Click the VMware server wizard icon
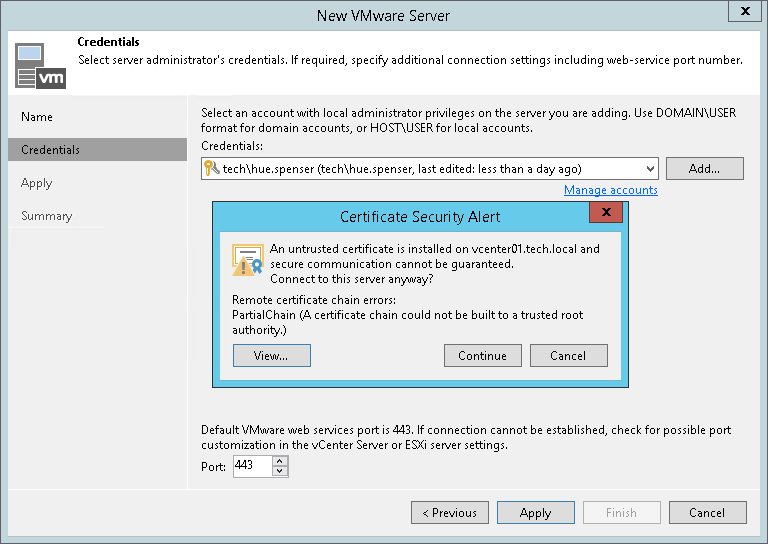Viewport: 768px width, 544px height. [38, 65]
